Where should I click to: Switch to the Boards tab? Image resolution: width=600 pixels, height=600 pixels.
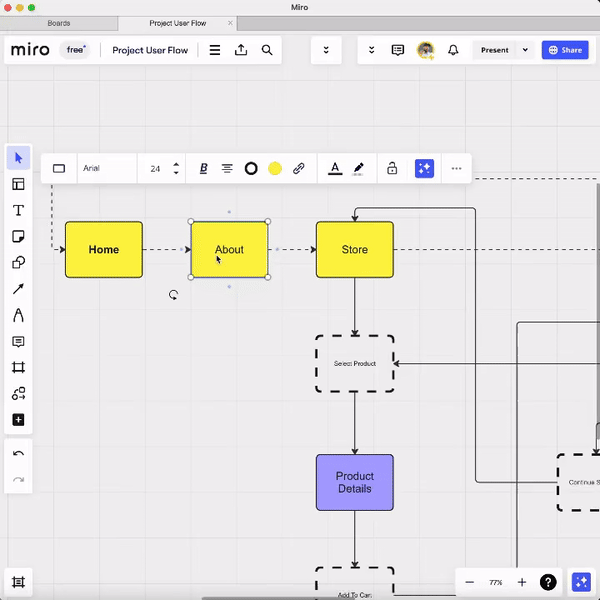click(59, 23)
